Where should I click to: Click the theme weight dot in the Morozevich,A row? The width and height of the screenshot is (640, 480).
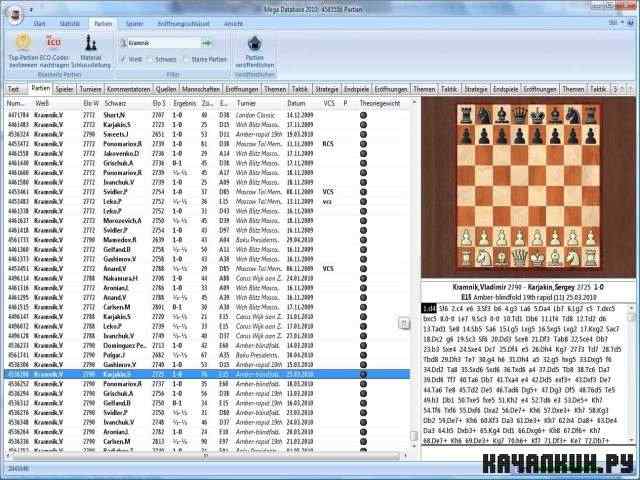click(x=363, y=221)
